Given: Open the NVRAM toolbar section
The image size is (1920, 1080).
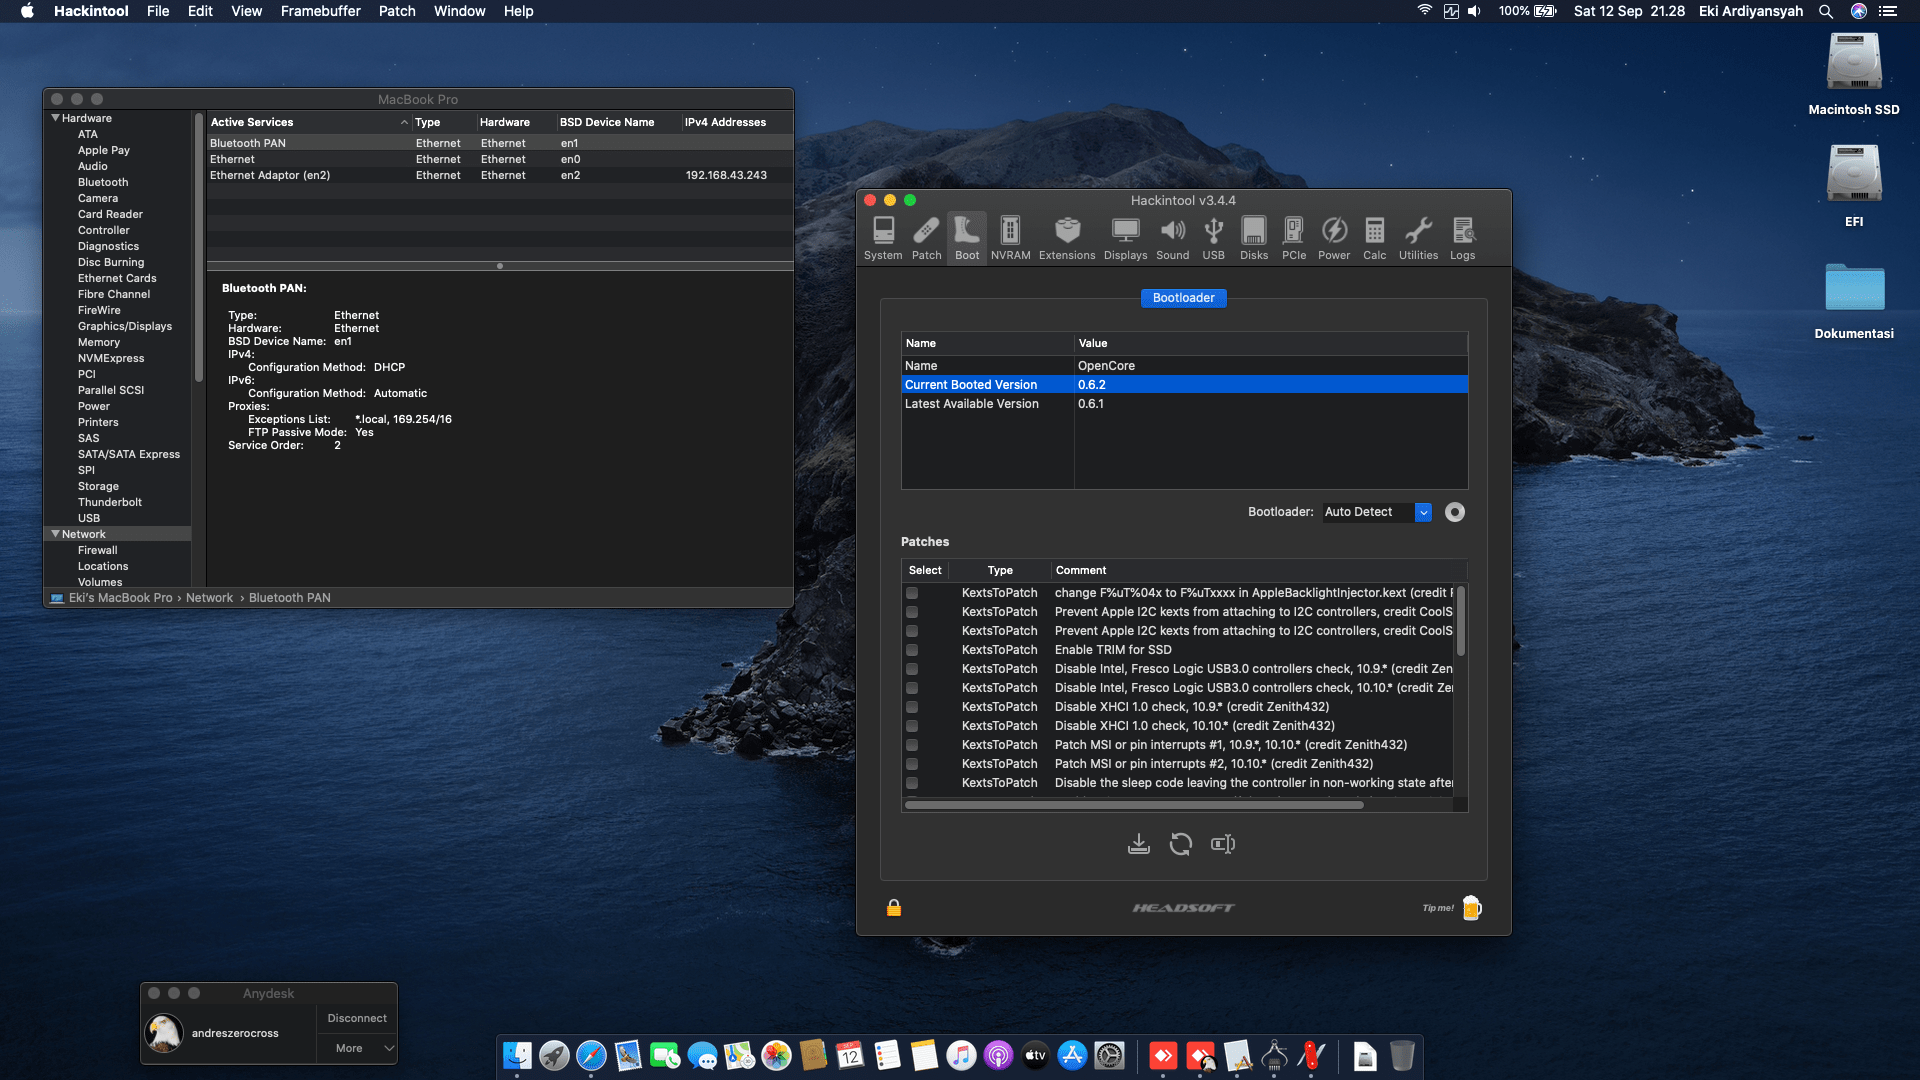Looking at the screenshot, I should pos(1010,238).
